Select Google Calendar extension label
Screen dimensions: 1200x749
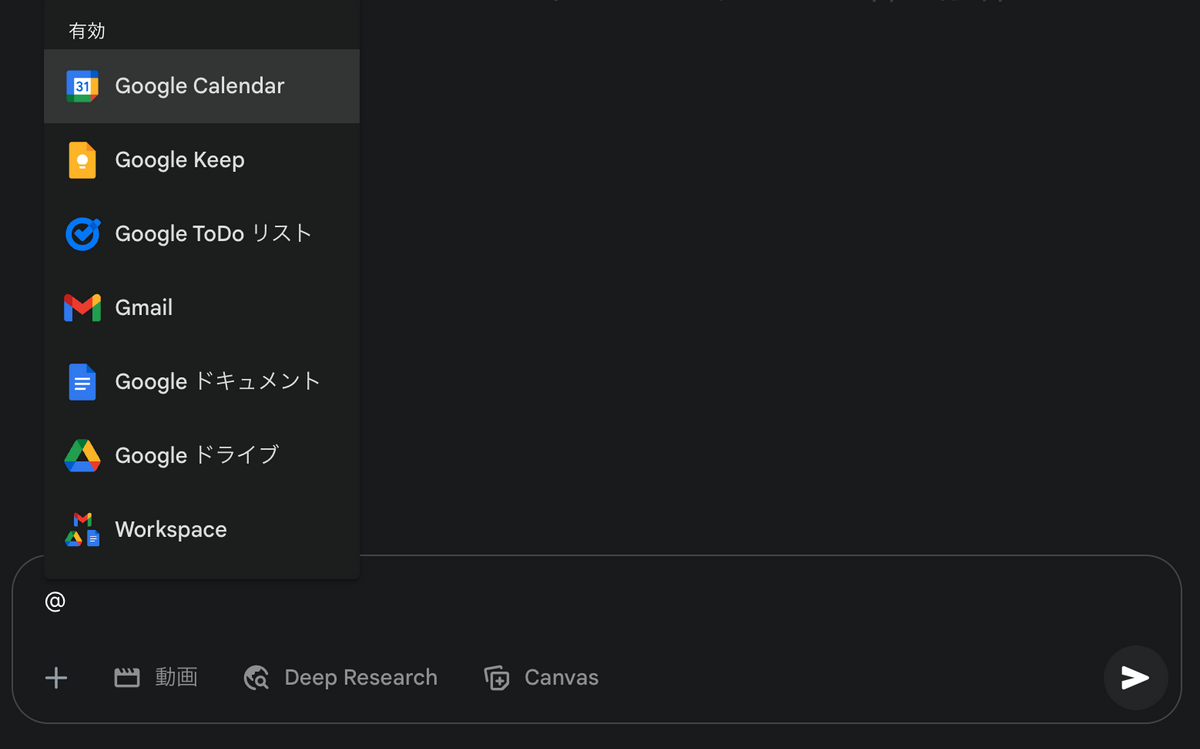(x=200, y=86)
